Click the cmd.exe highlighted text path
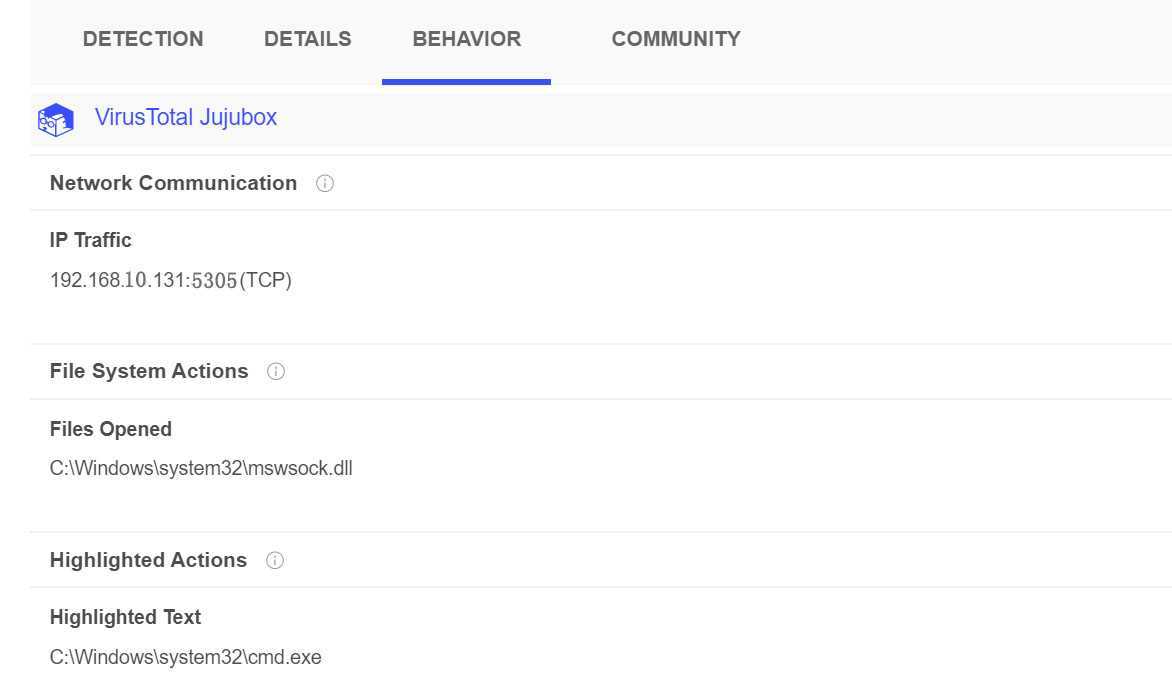Image resolution: width=1172 pixels, height=673 pixels. pos(185,657)
